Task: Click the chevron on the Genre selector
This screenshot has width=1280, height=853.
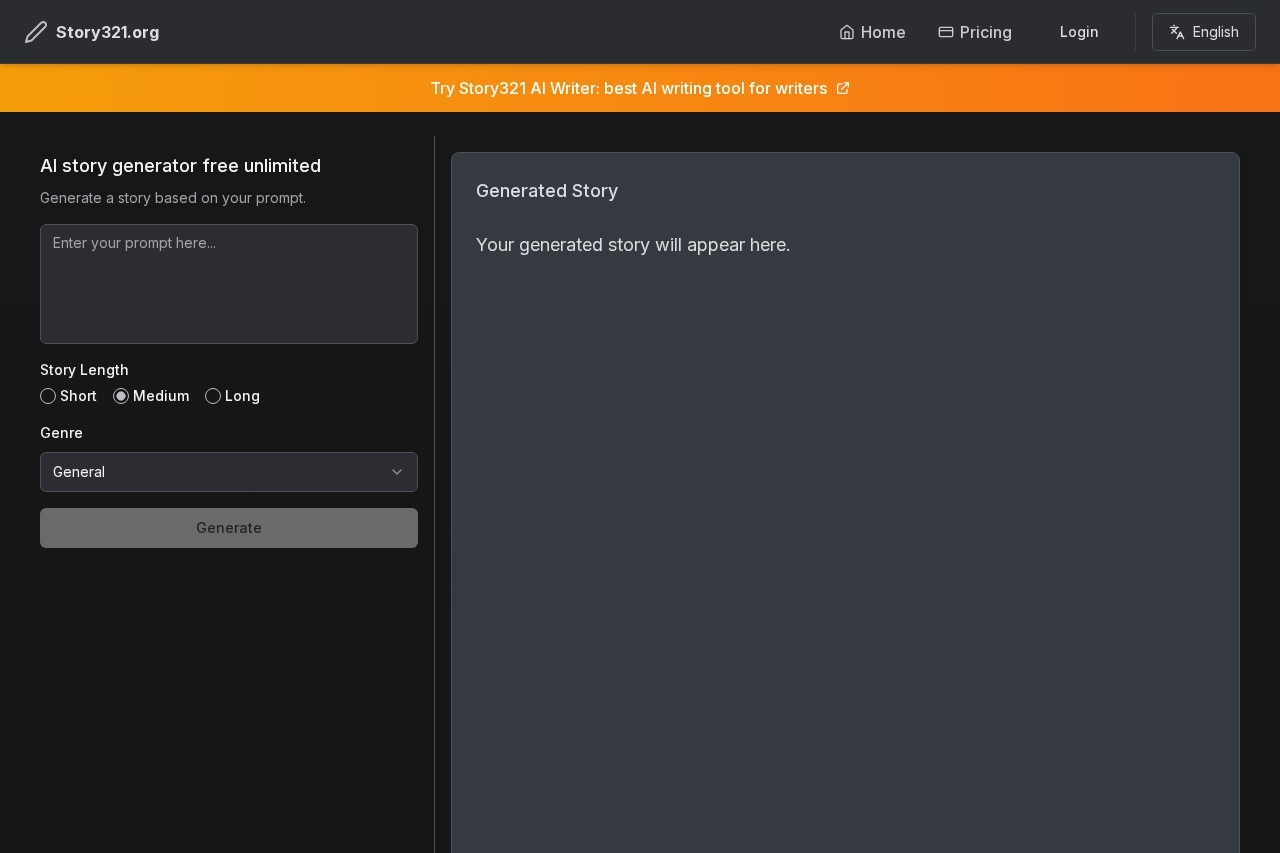Action: coord(397,472)
